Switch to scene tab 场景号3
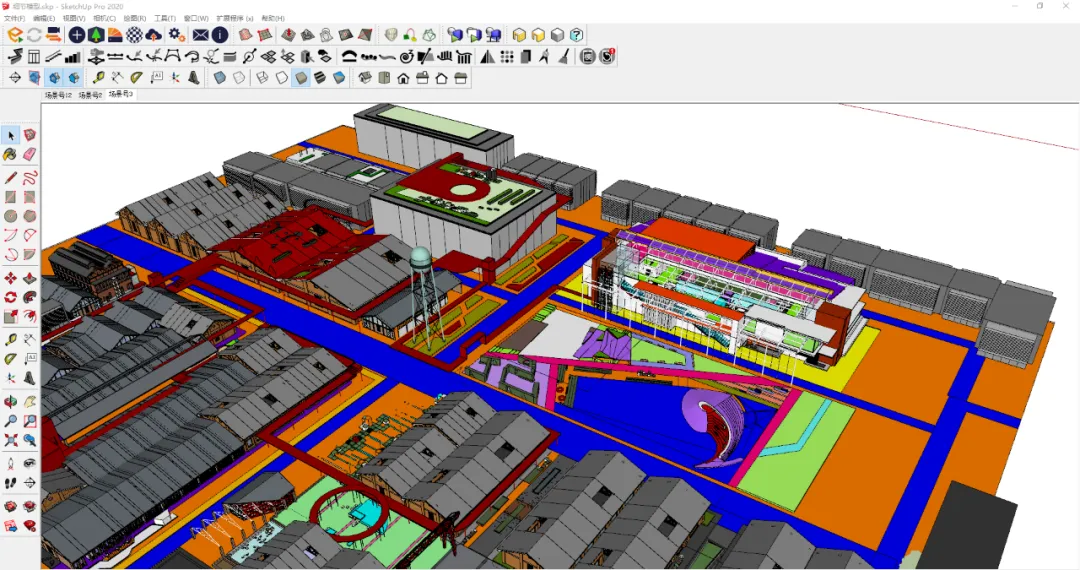This screenshot has height=570, width=1080. (121, 94)
